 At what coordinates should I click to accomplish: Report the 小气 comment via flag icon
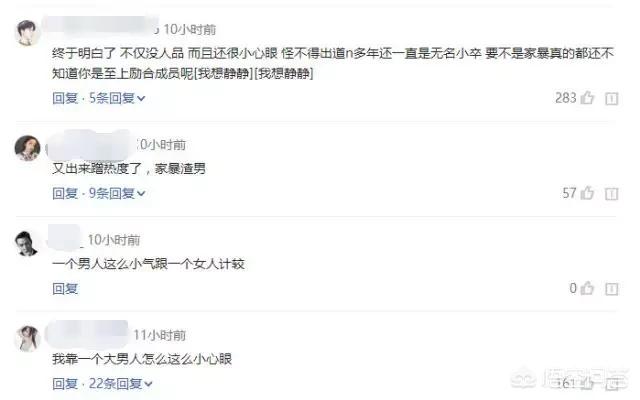pyautogui.click(x=611, y=289)
